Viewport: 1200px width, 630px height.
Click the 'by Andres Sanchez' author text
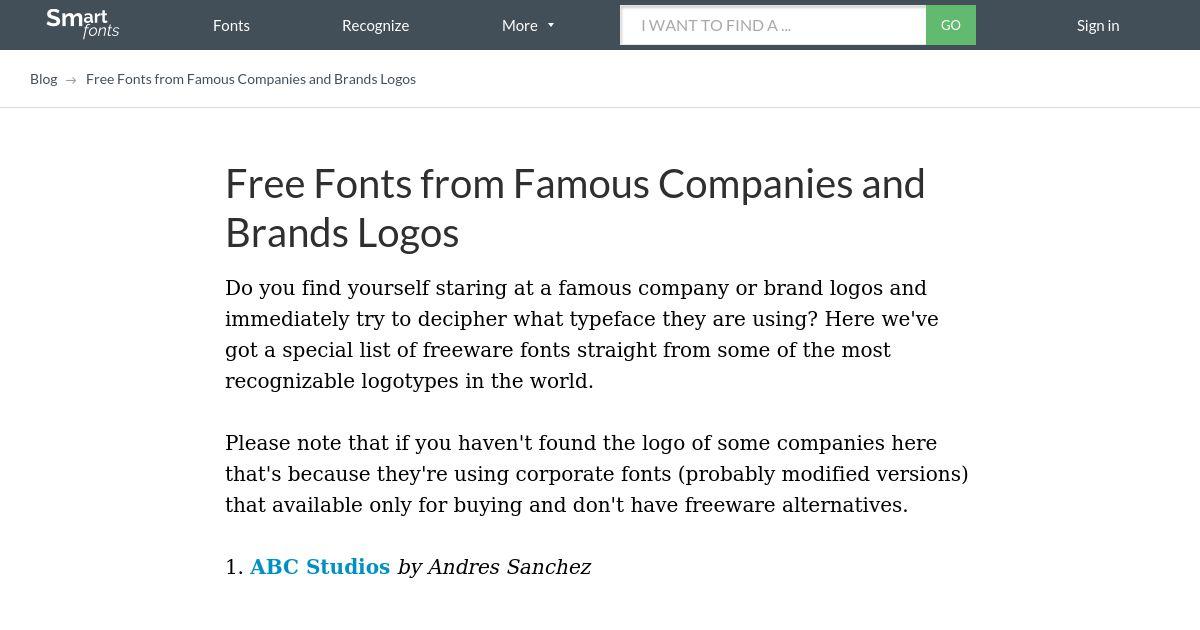click(494, 567)
